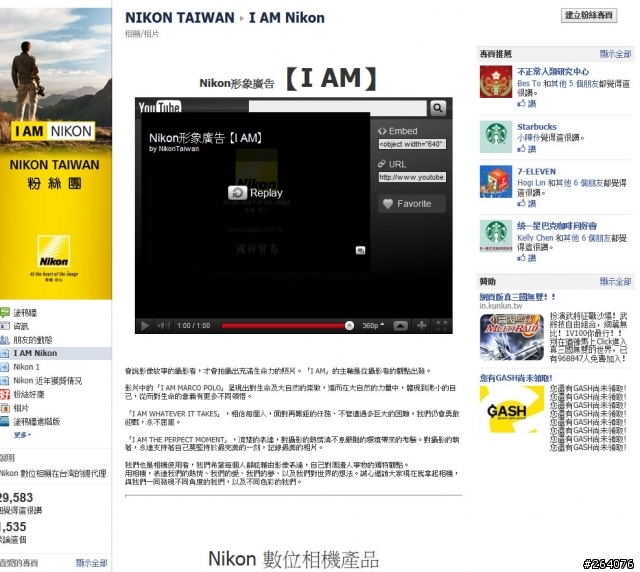This screenshot has height=572, width=640.
Task: Click the Bes To friend name link
Action: click(x=529, y=83)
